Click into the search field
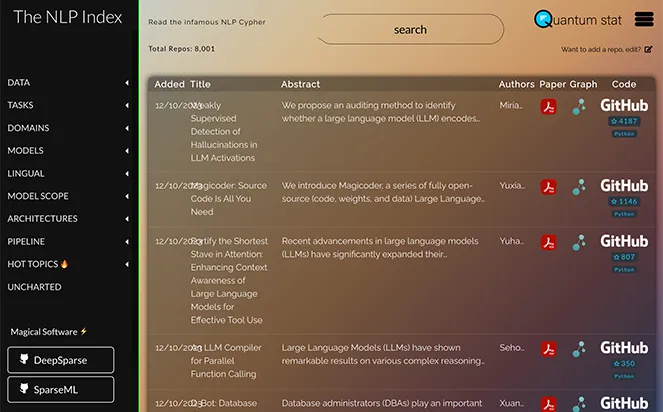Screen dimensions: 663x412 pos(410,29)
